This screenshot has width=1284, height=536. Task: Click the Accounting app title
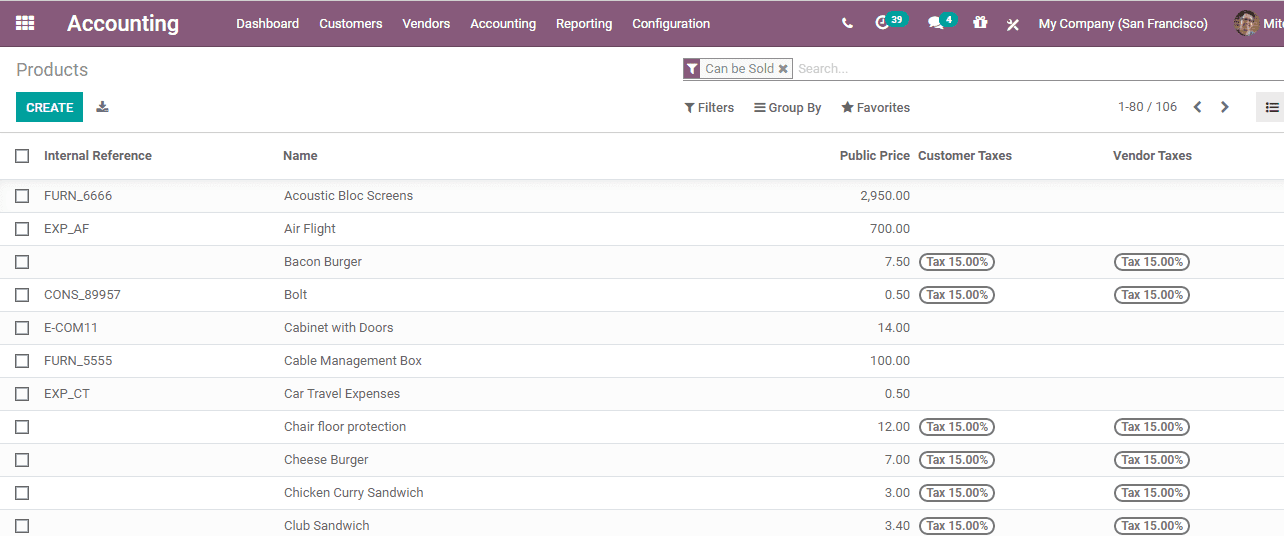[x=123, y=23]
